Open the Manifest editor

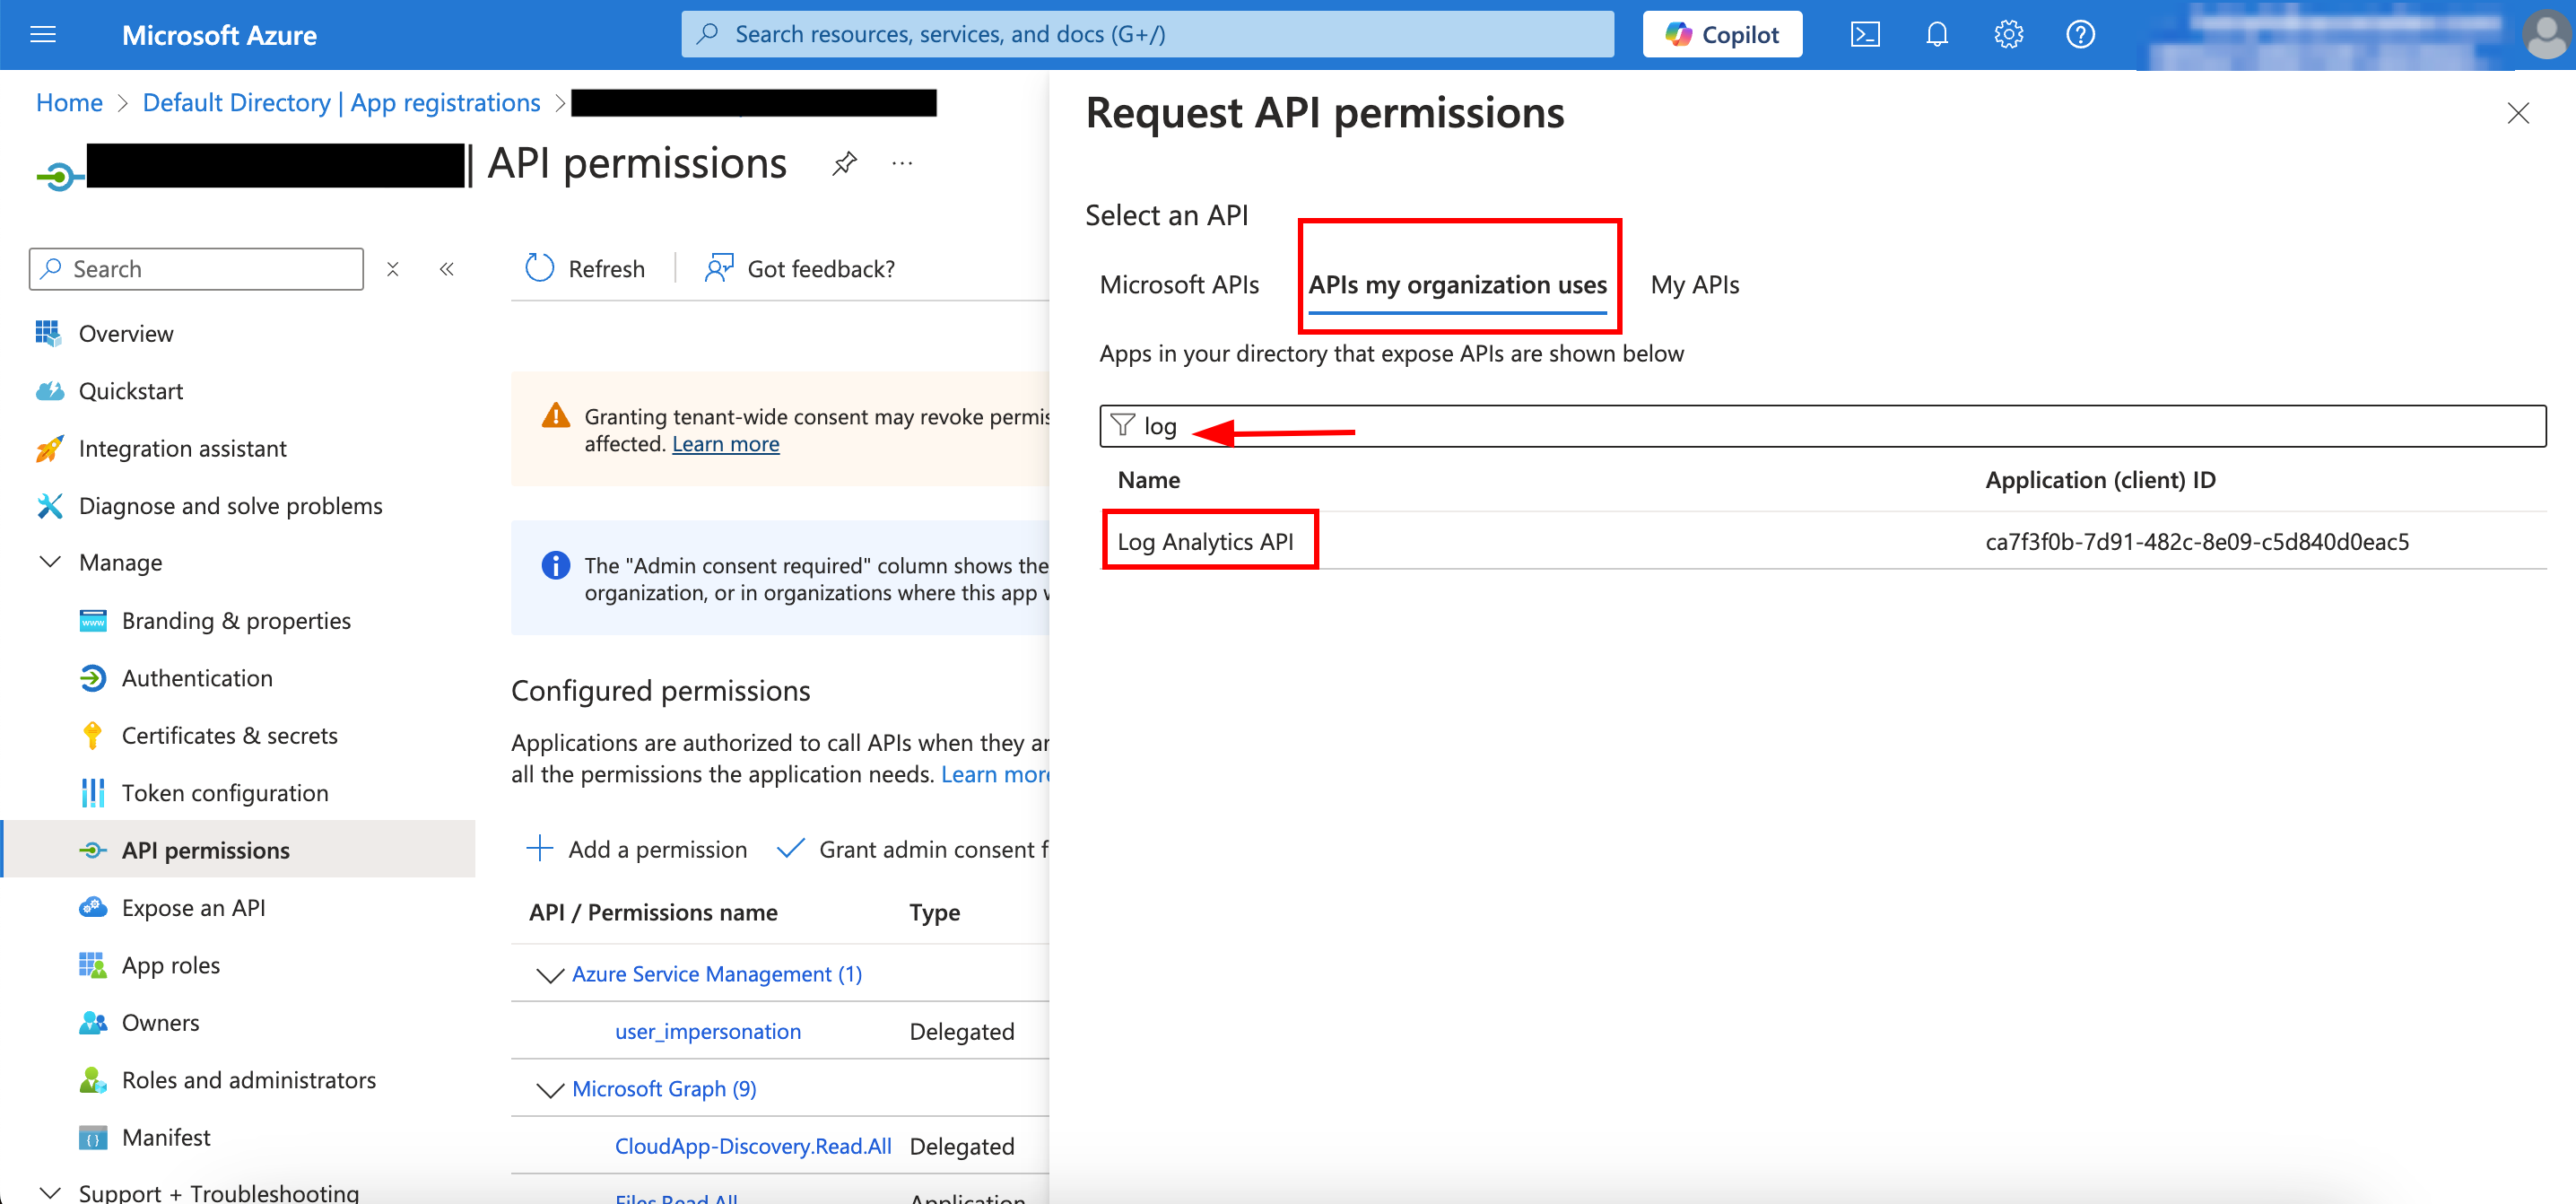coord(166,1138)
